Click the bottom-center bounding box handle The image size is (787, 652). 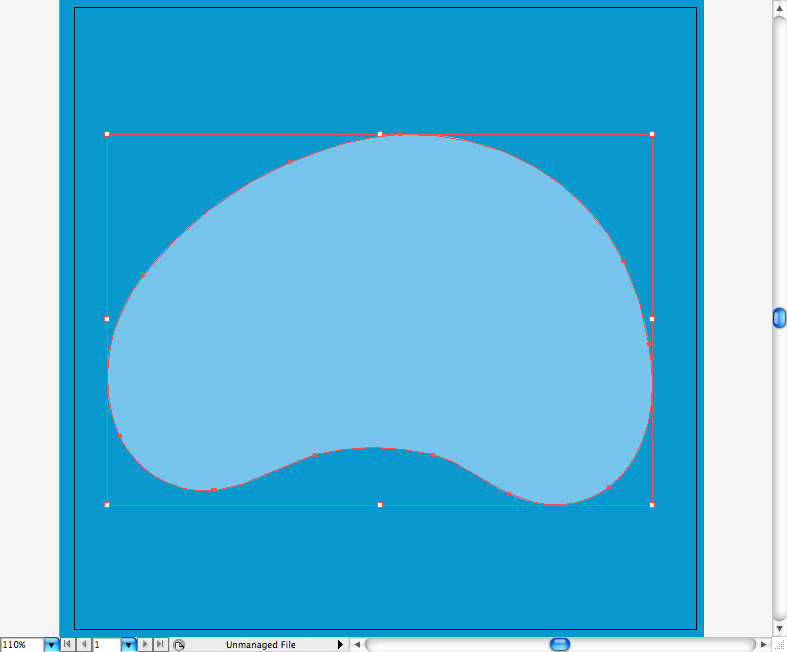point(380,505)
